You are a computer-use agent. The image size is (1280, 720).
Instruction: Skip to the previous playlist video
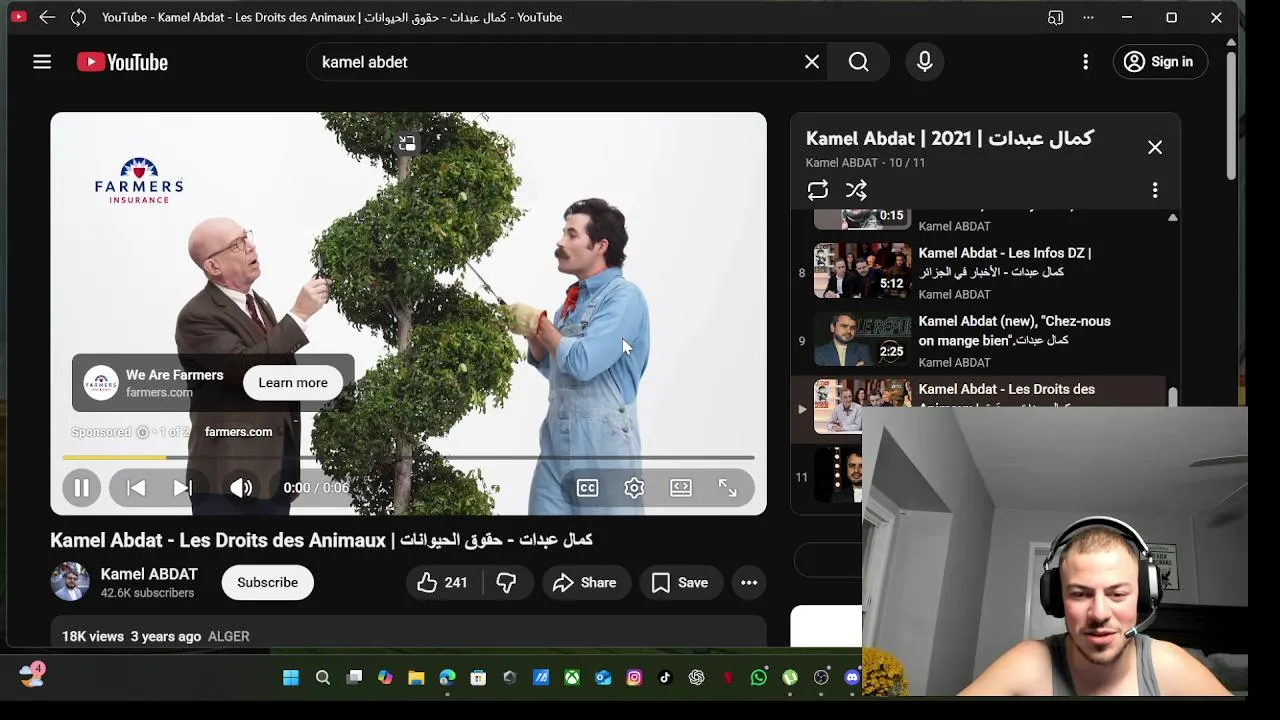click(136, 488)
